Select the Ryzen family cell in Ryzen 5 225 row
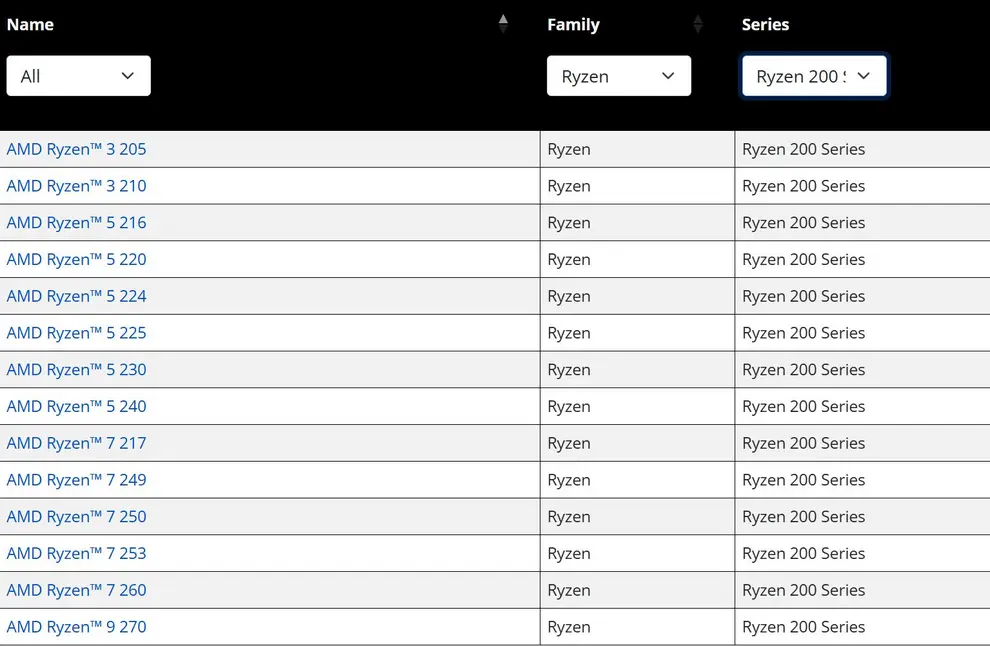The width and height of the screenshot is (990, 646). 638,333
